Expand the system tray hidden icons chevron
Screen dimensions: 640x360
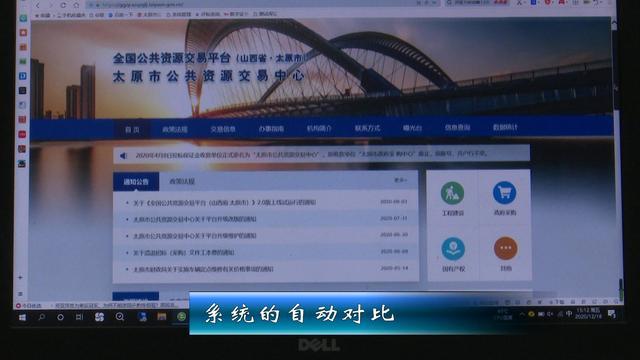(522, 314)
